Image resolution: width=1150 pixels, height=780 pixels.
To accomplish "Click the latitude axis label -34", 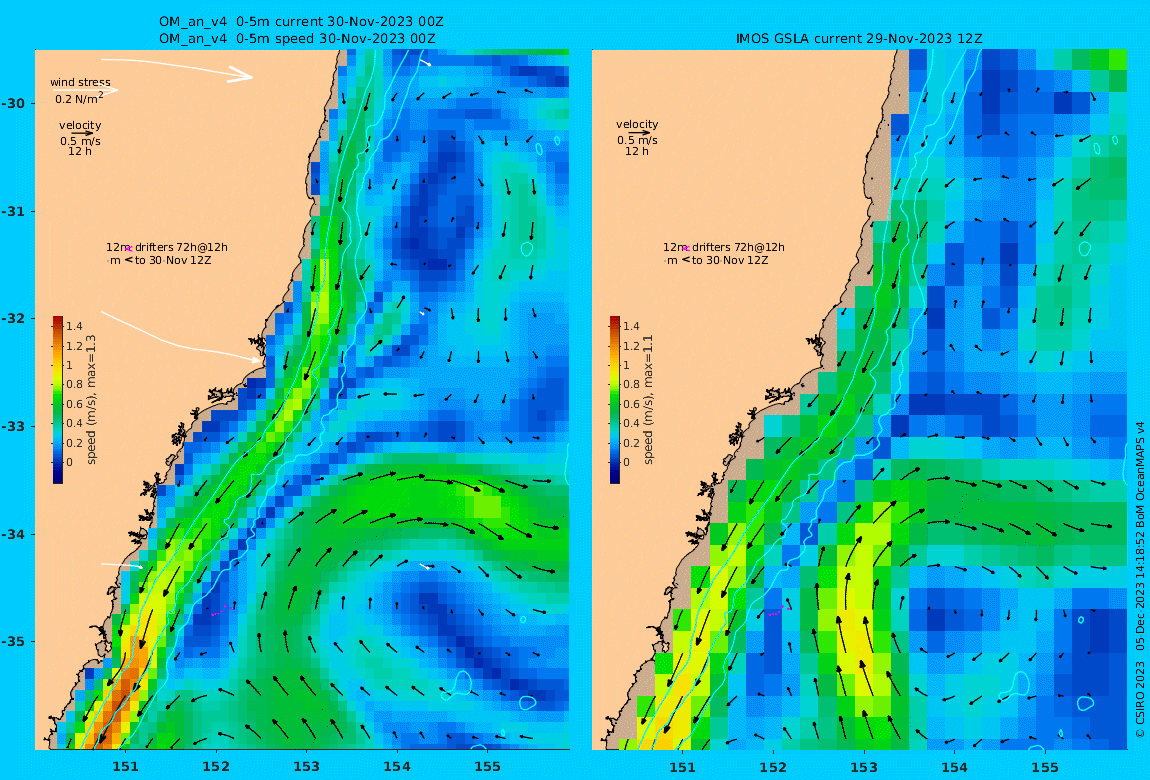I will click(13, 534).
